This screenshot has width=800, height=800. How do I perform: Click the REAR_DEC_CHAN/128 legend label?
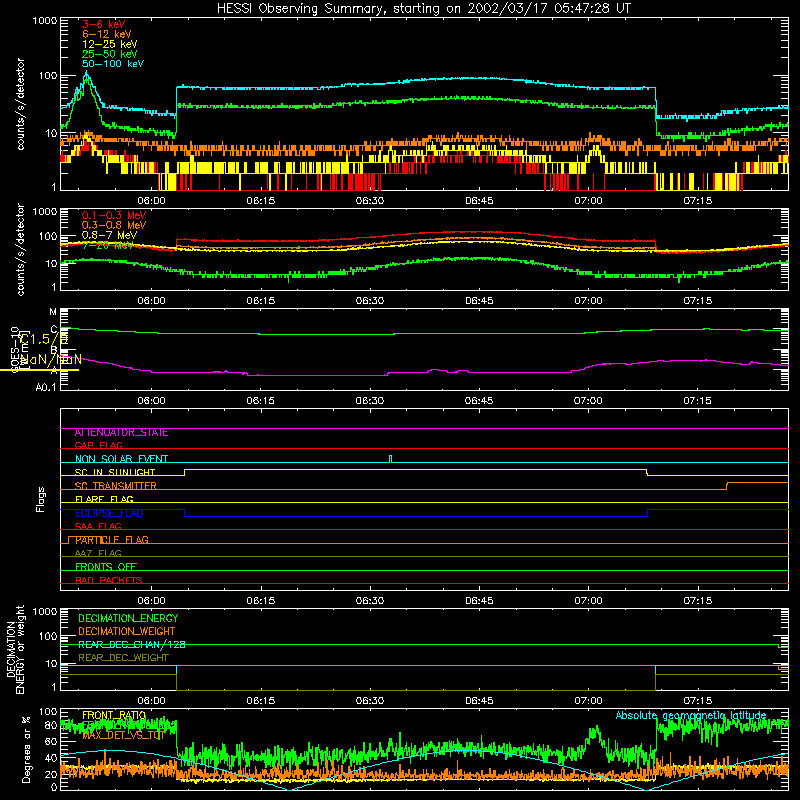[x=132, y=644]
